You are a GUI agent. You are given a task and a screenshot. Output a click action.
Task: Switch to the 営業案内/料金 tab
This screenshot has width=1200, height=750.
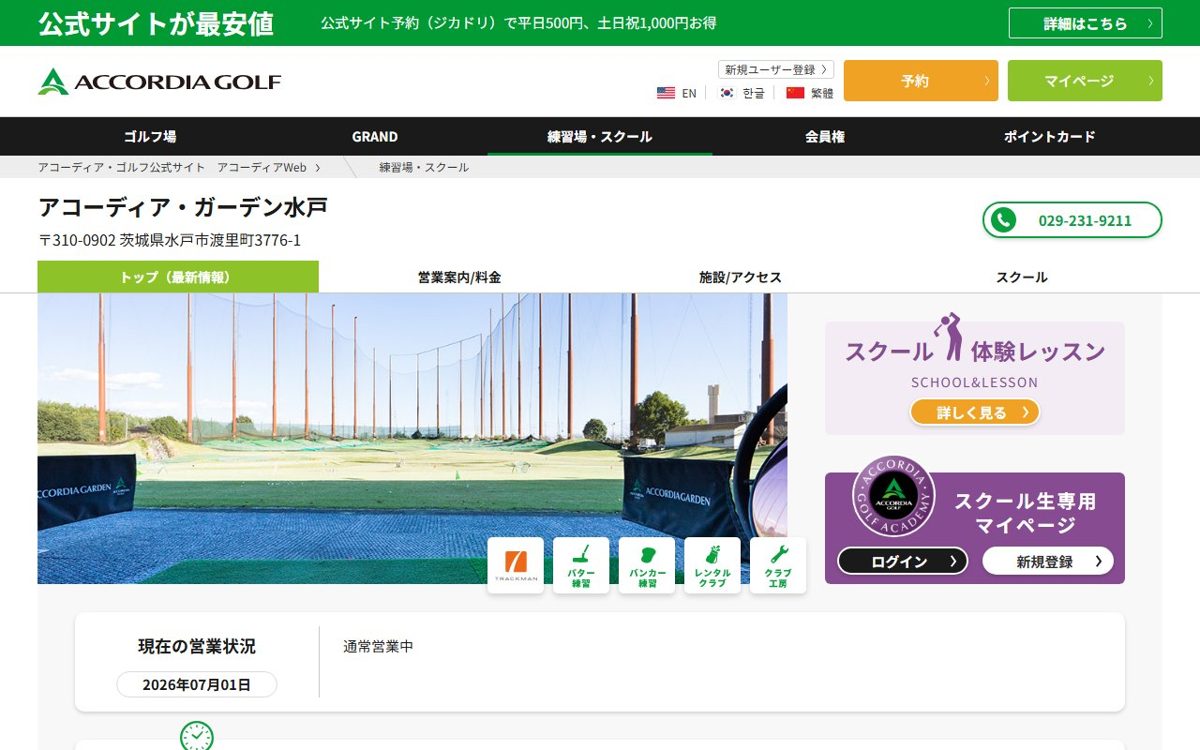pyautogui.click(x=460, y=277)
